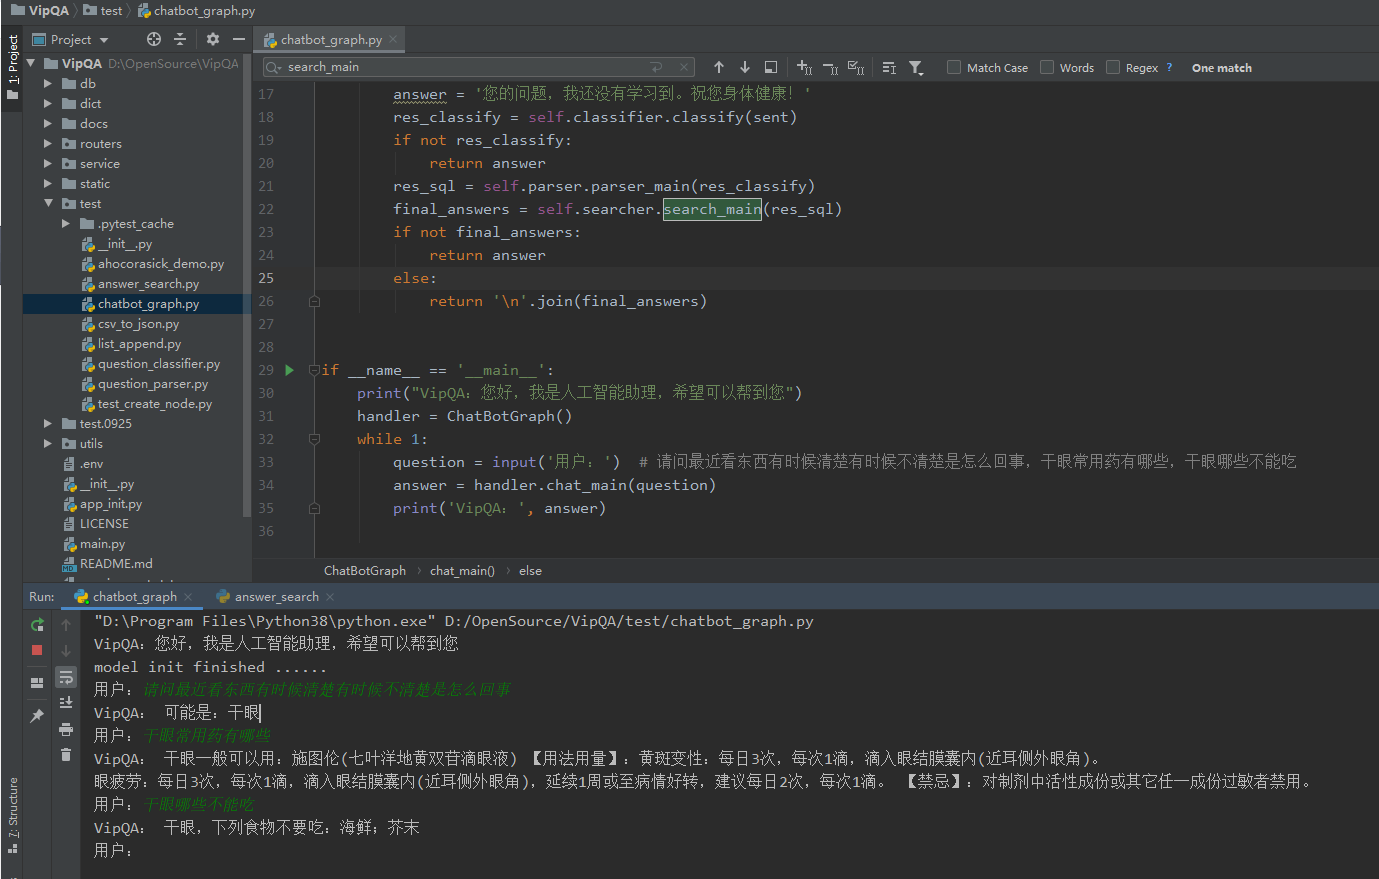
Task: Enable the Match Case checkbox
Action: [954, 67]
